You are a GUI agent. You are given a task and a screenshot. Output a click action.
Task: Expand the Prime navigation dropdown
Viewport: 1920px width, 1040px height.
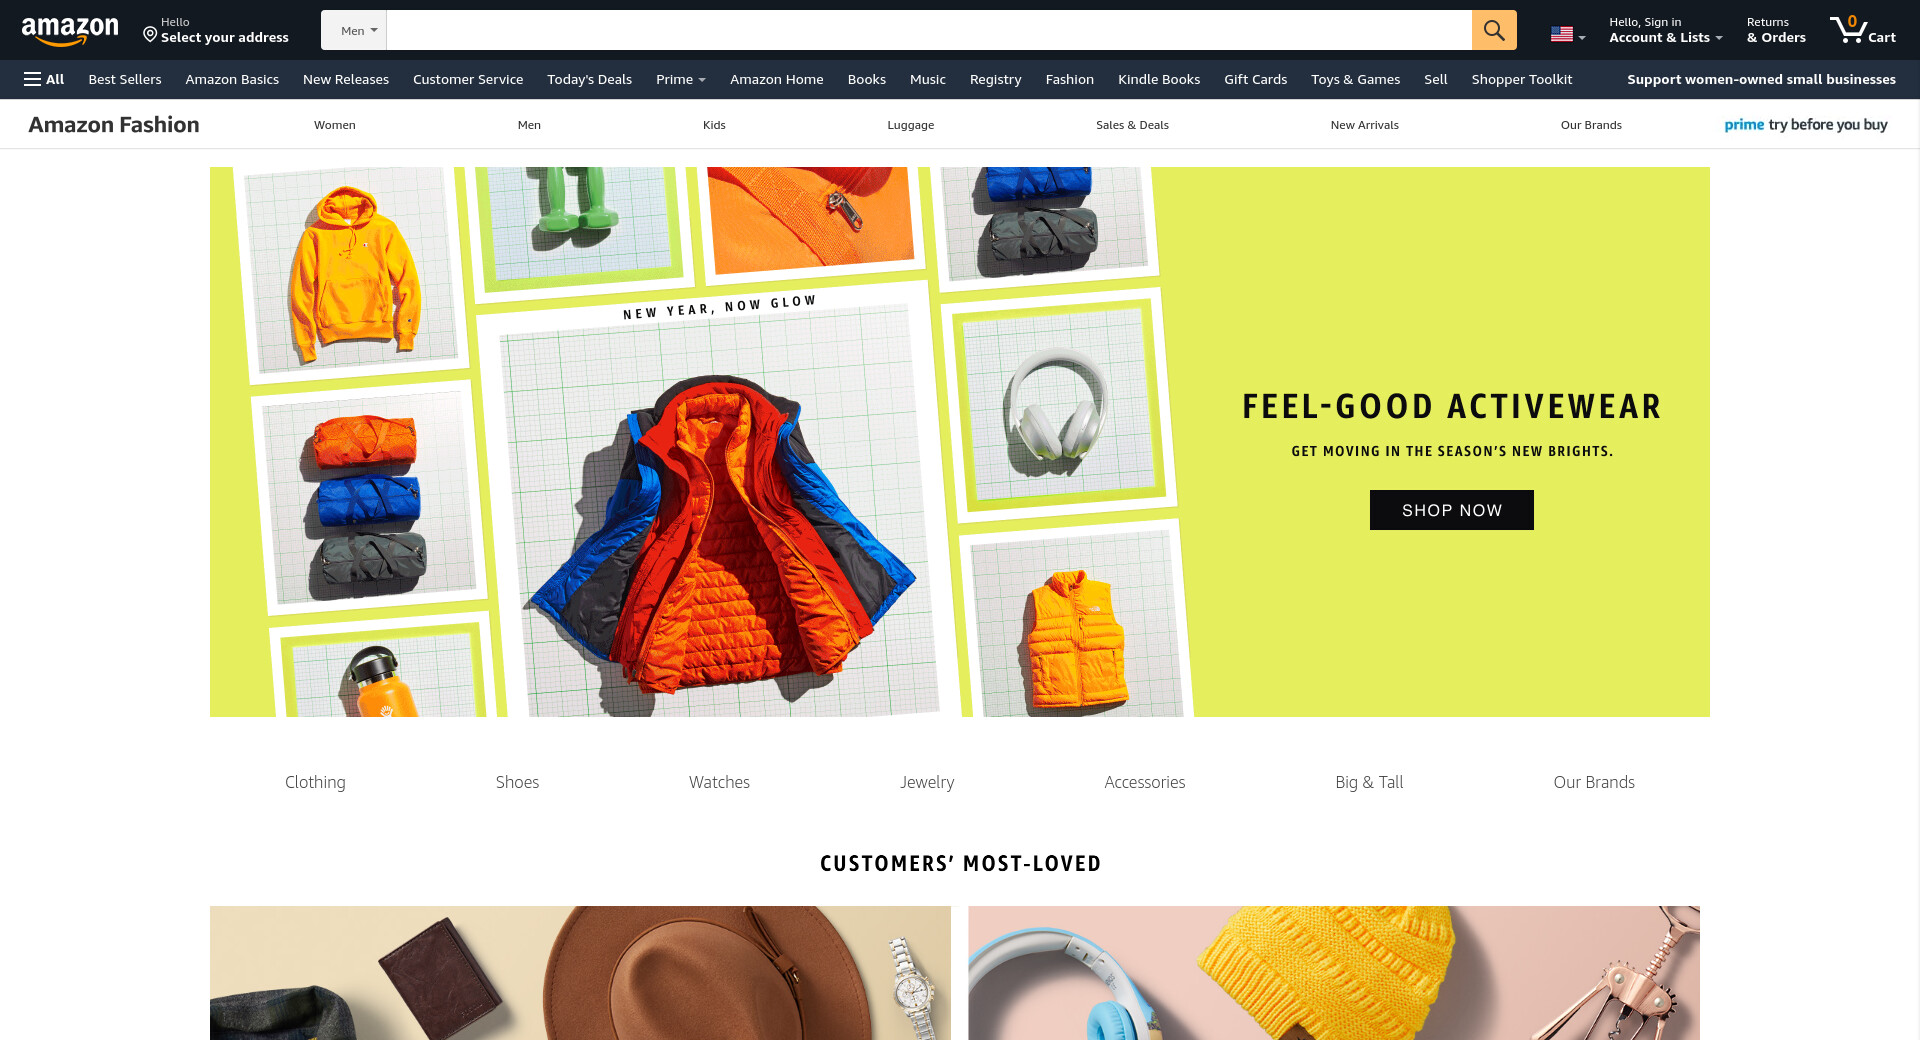point(681,79)
